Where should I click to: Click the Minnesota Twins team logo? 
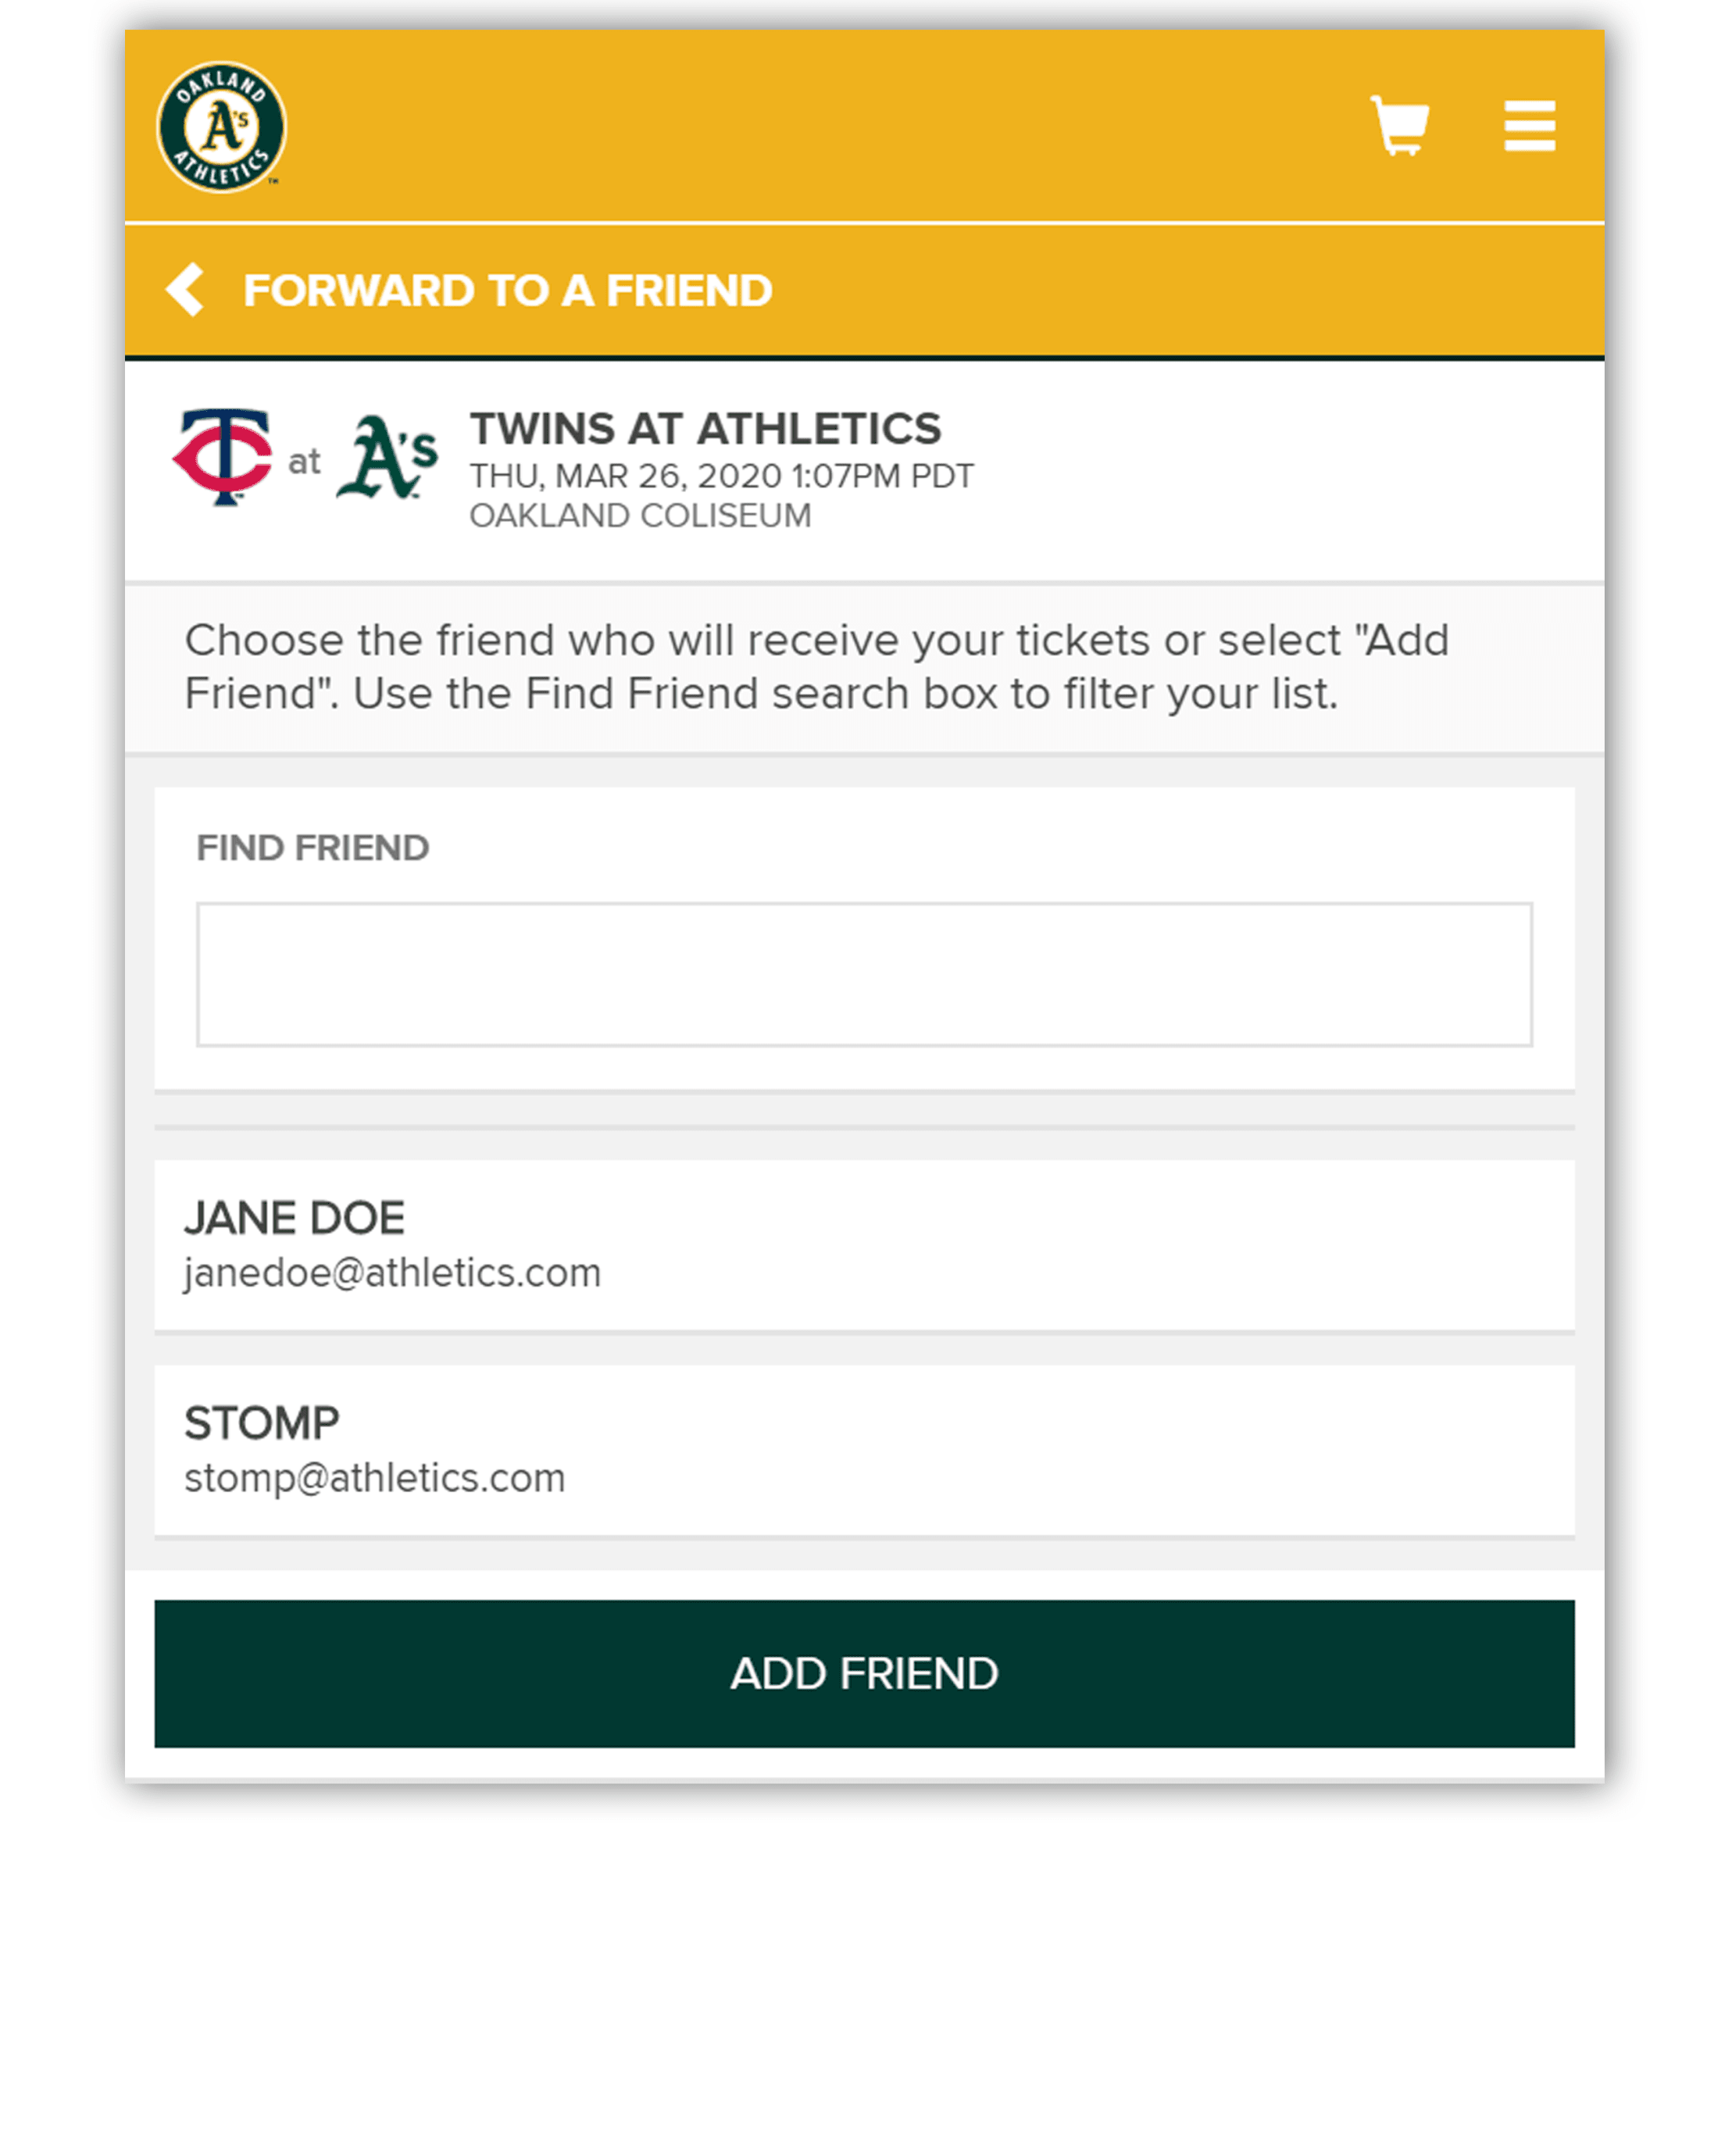coord(223,456)
